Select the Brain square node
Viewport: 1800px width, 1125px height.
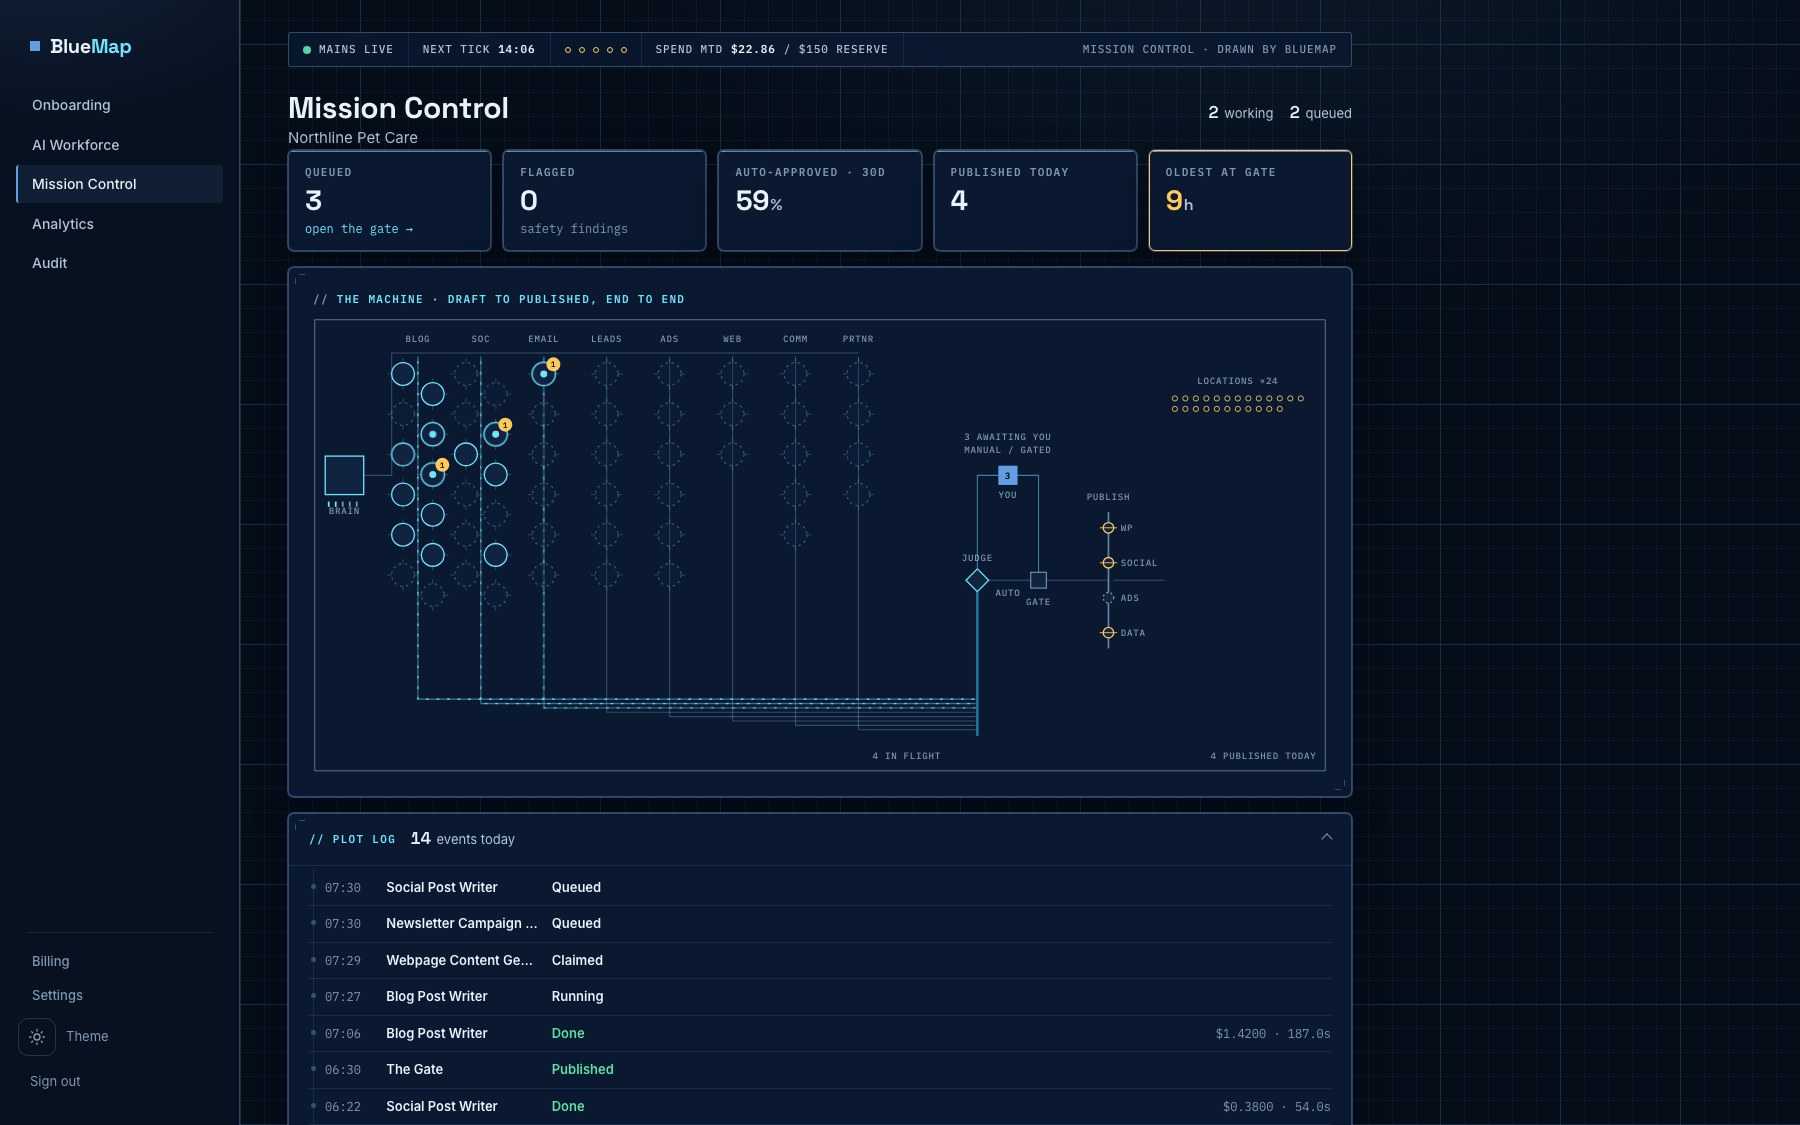pyautogui.click(x=344, y=475)
